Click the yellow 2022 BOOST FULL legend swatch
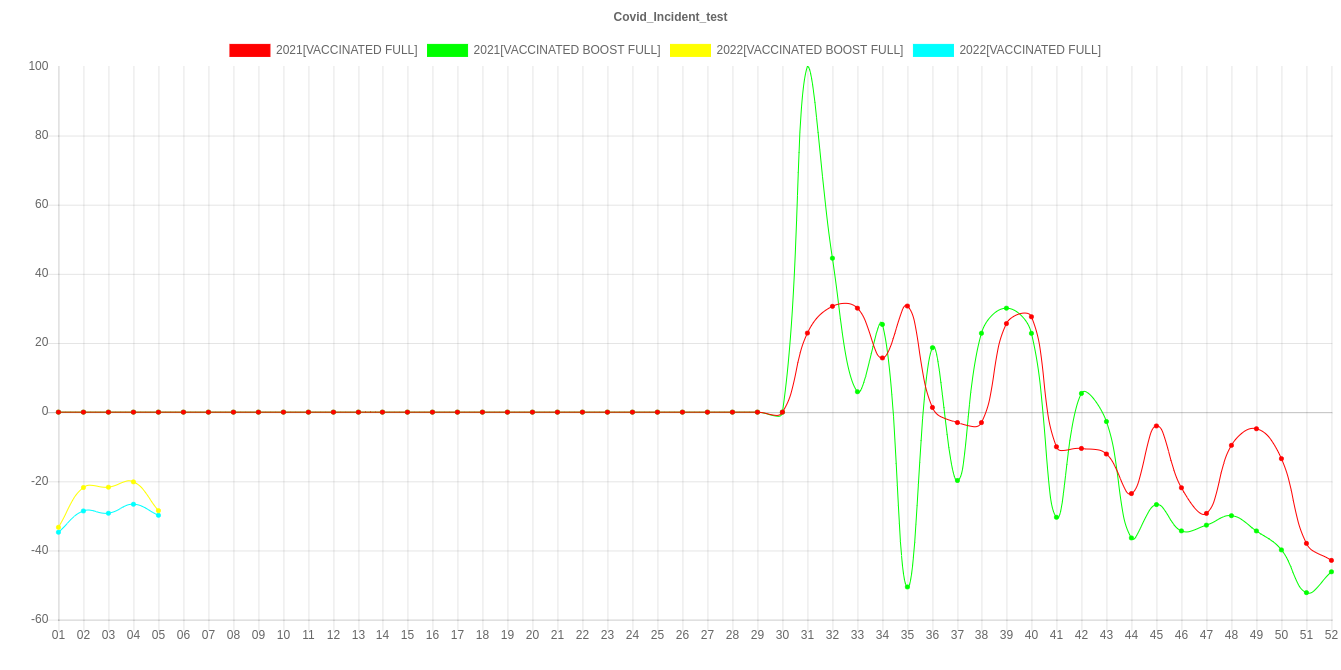Screen dimensions: 1341x670 point(690,50)
